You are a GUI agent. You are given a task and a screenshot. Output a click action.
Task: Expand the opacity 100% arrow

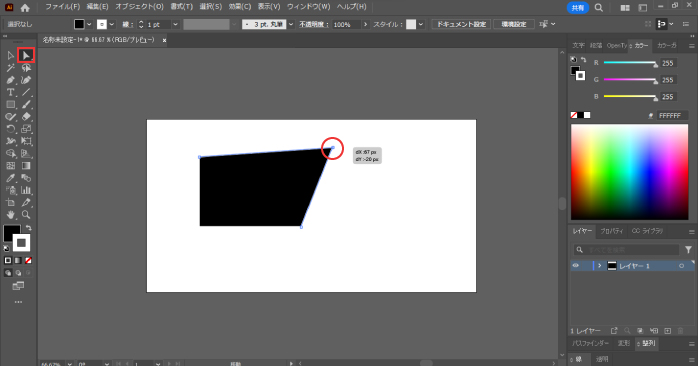click(x=365, y=24)
